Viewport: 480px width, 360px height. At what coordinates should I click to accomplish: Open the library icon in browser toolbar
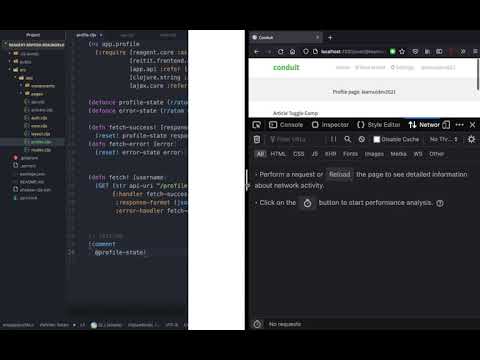427,51
